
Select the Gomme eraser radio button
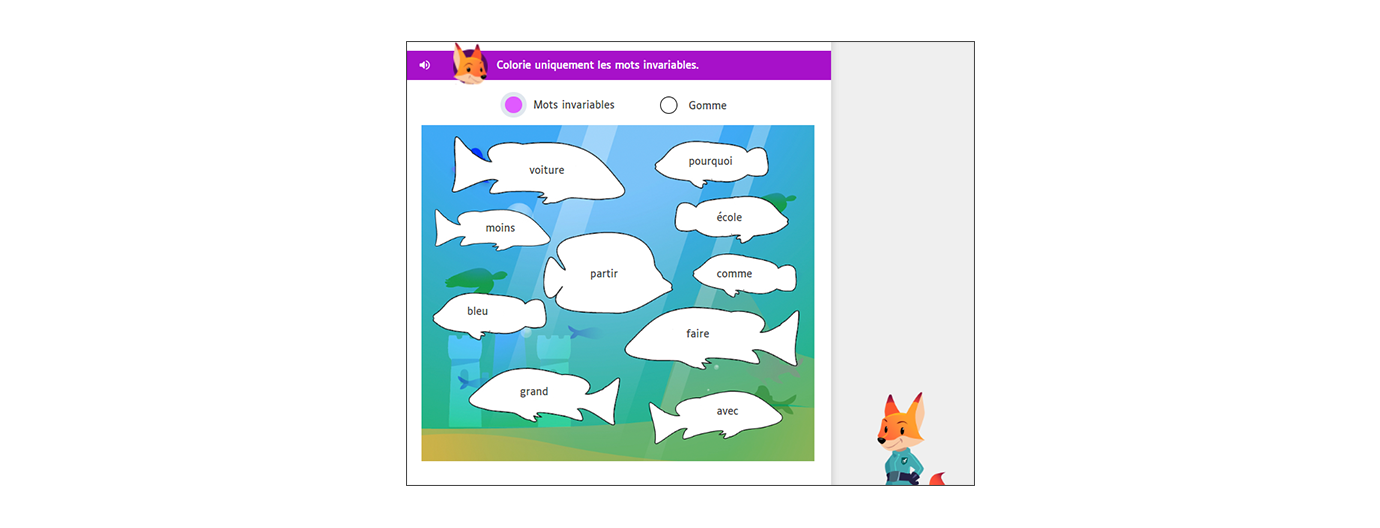[669, 105]
